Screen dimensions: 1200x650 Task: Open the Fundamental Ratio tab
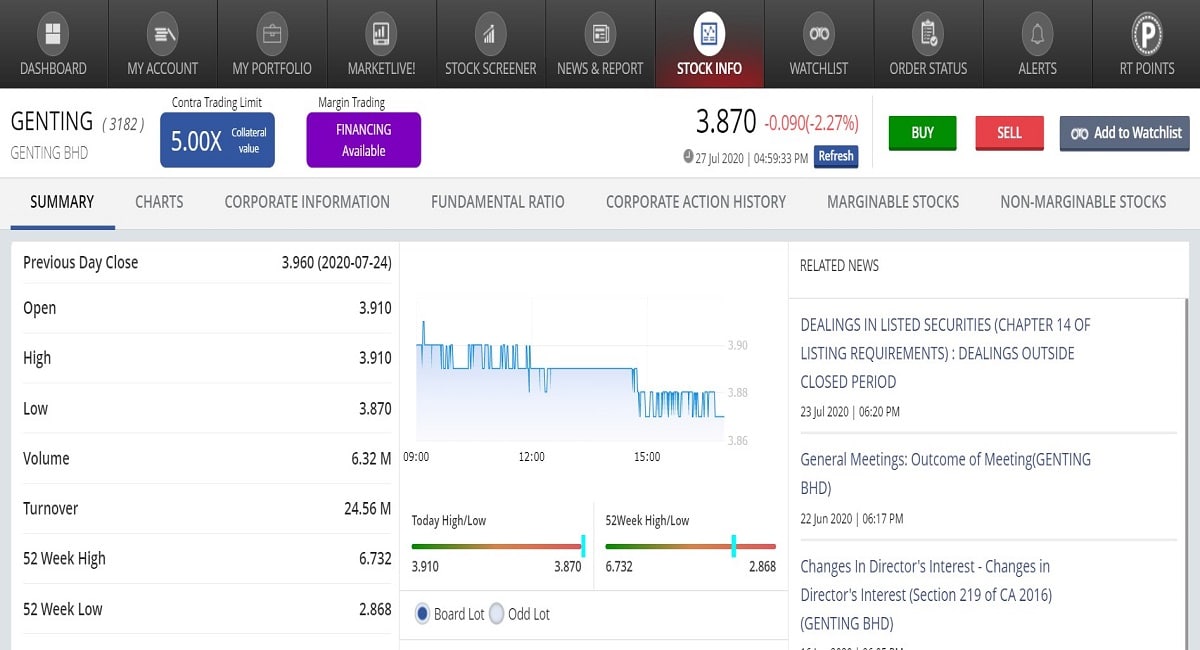(x=498, y=202)
